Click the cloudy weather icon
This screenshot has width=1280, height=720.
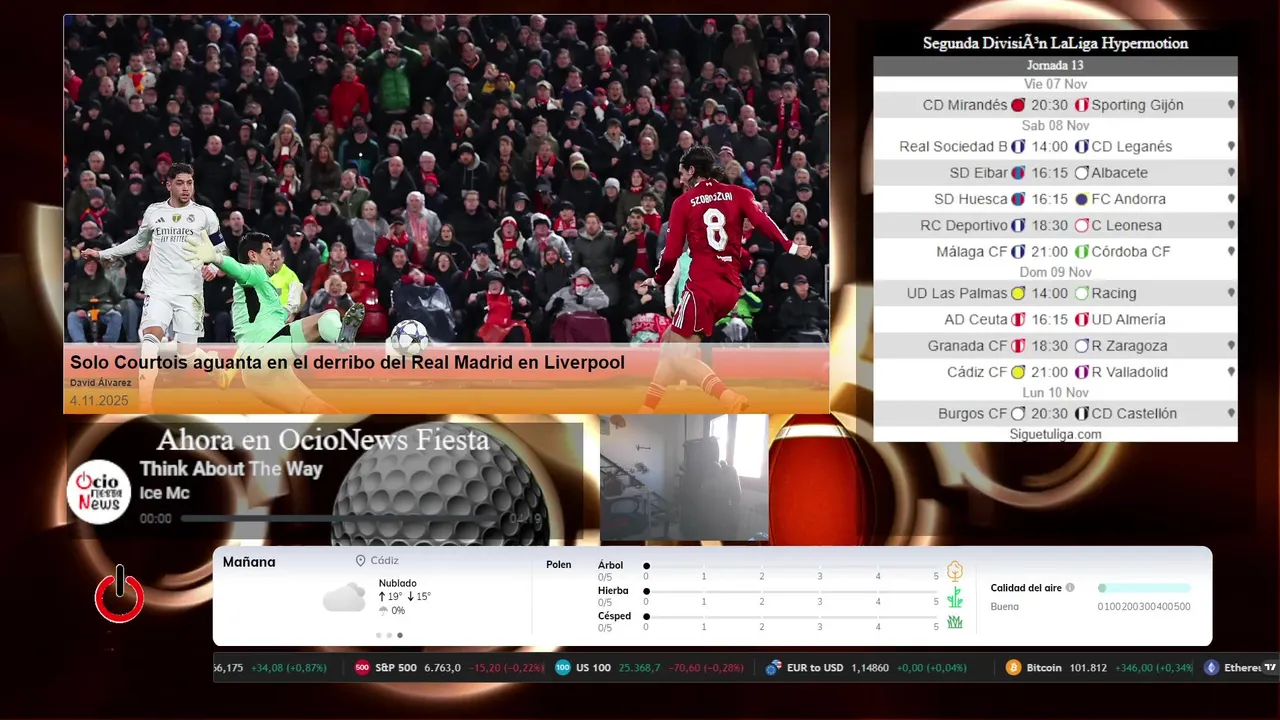344,597
